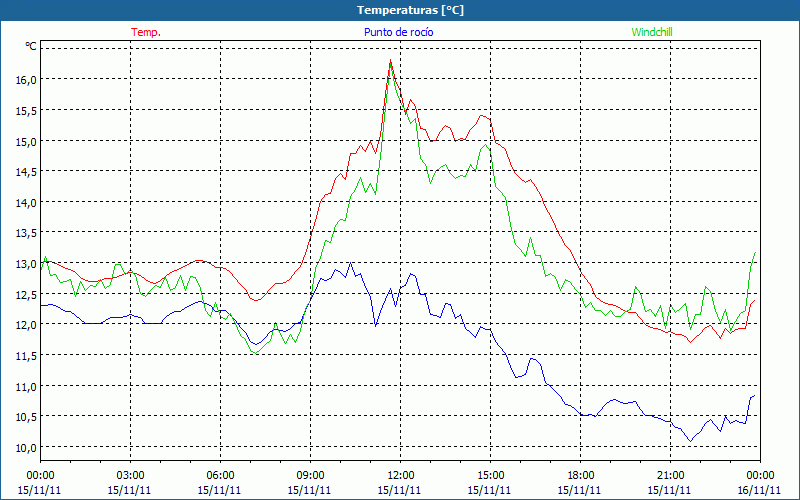Click the 15,0 value on the y-axis
Viewport: 800px width, 500px height.
point(26,141)
